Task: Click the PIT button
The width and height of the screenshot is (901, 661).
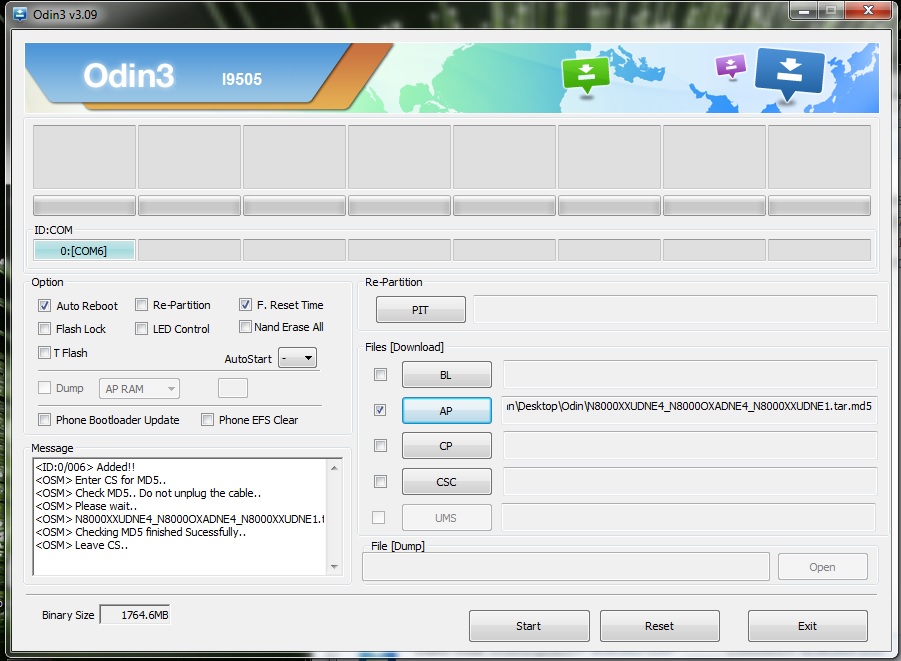Action: coord(421,310)
